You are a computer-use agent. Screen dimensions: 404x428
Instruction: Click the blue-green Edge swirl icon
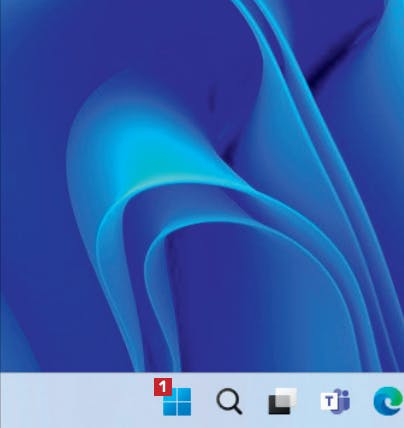coord(388,401)
